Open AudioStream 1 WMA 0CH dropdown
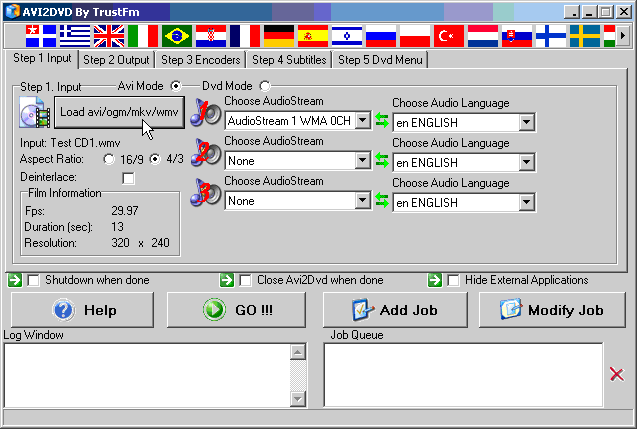 [x=362, y=121]
